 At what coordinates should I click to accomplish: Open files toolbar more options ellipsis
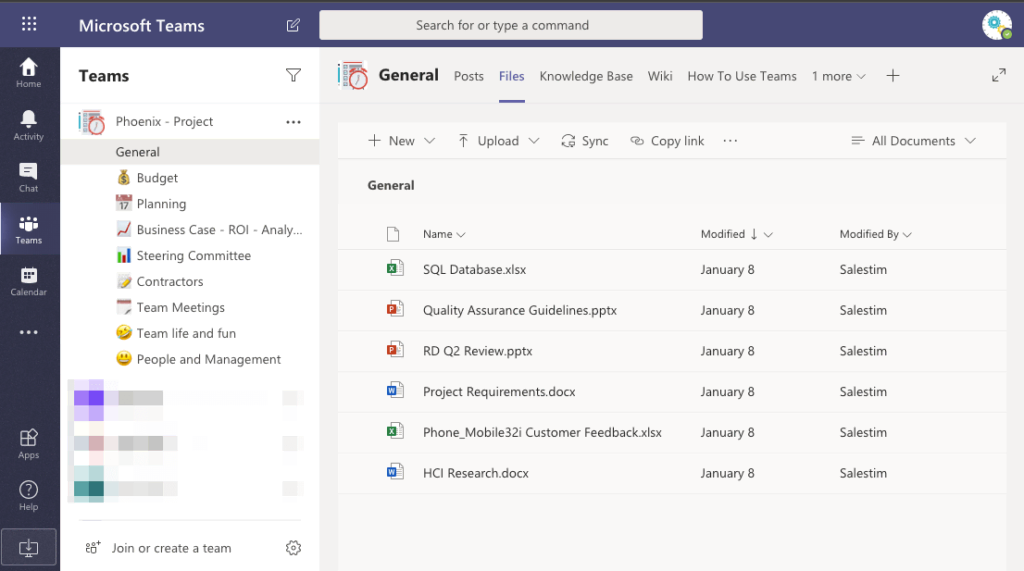click(730, 141)
